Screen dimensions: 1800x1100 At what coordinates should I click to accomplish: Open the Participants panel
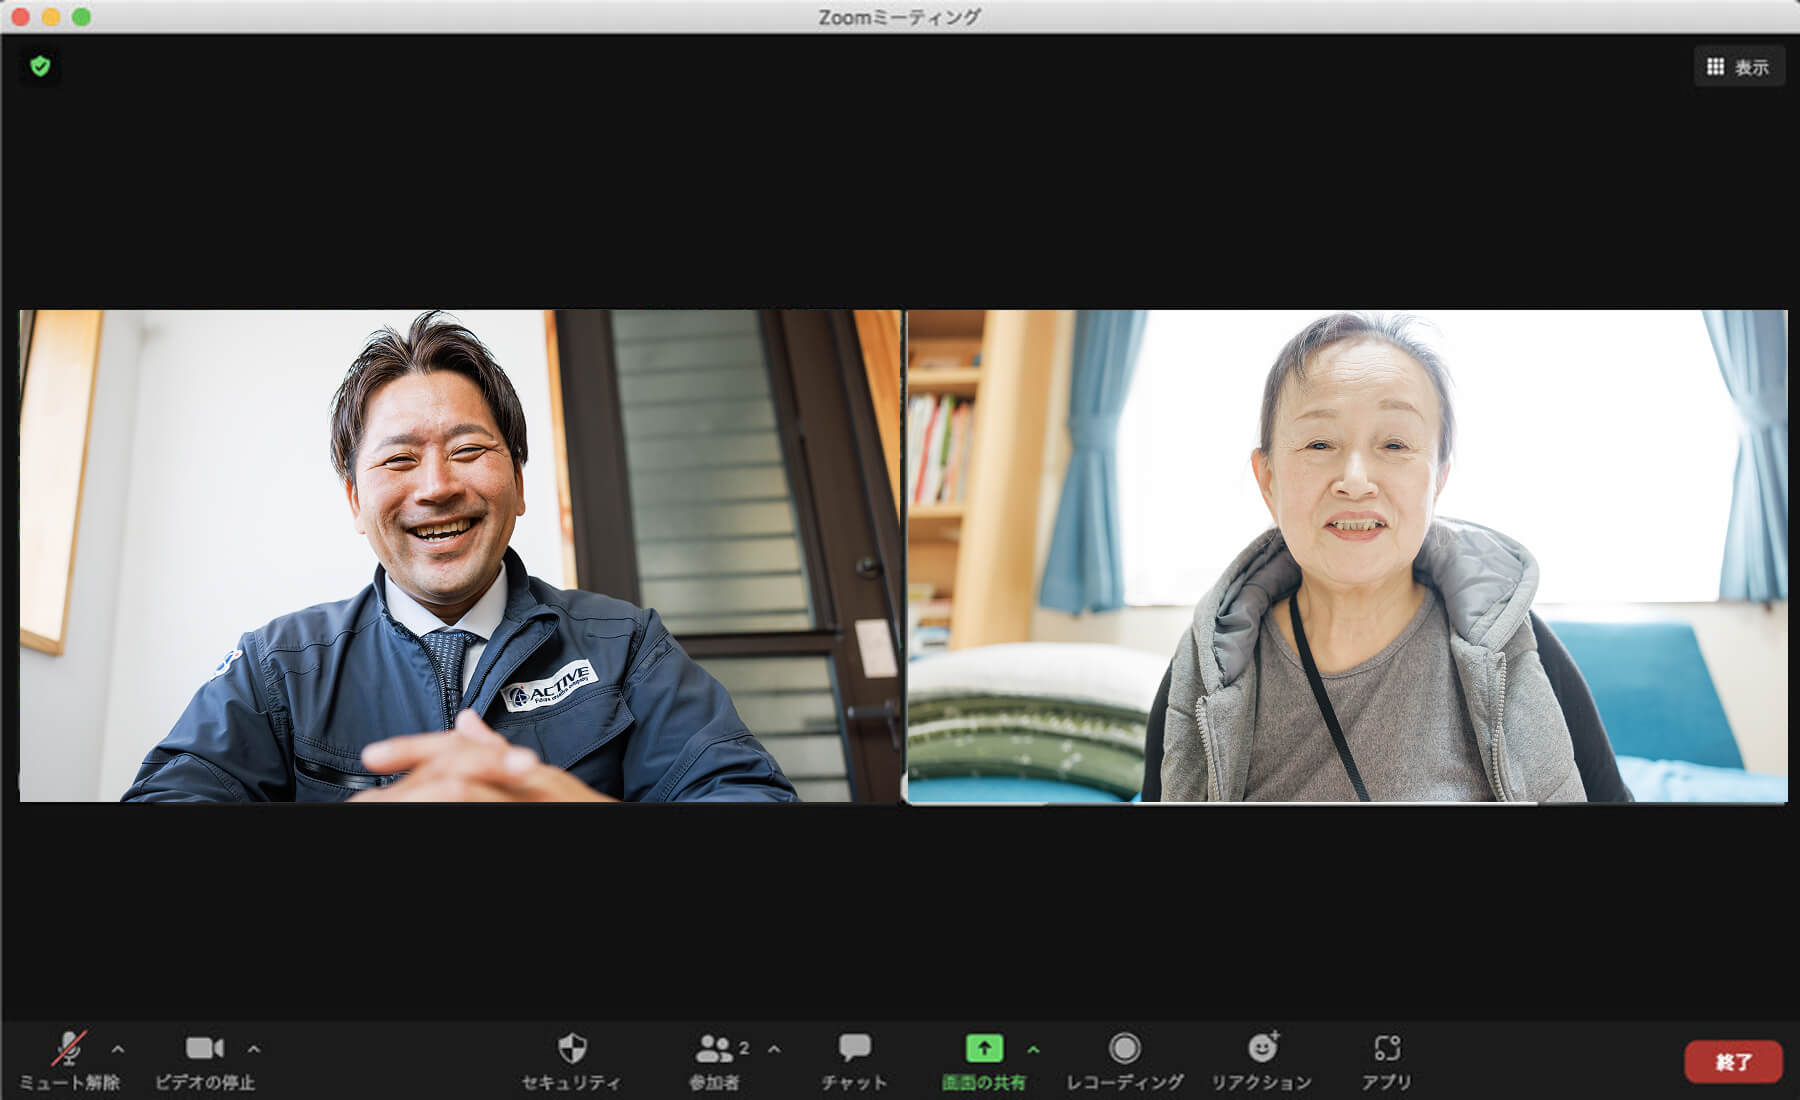[714, 1049]
